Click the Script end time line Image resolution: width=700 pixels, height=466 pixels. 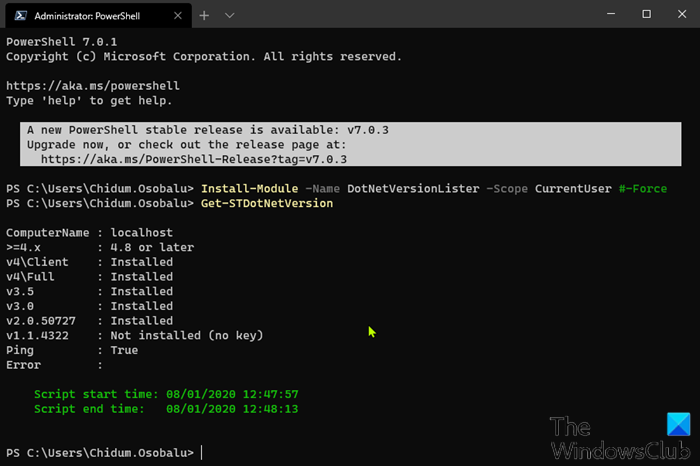point(166,409)
